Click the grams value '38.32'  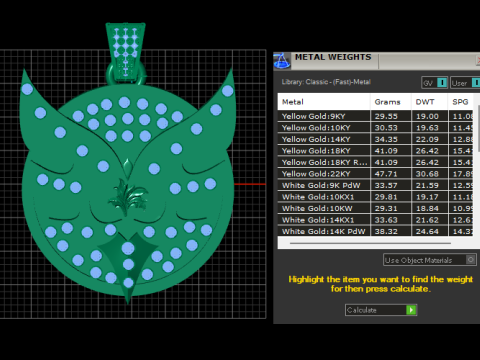click(x=386, y=231)
